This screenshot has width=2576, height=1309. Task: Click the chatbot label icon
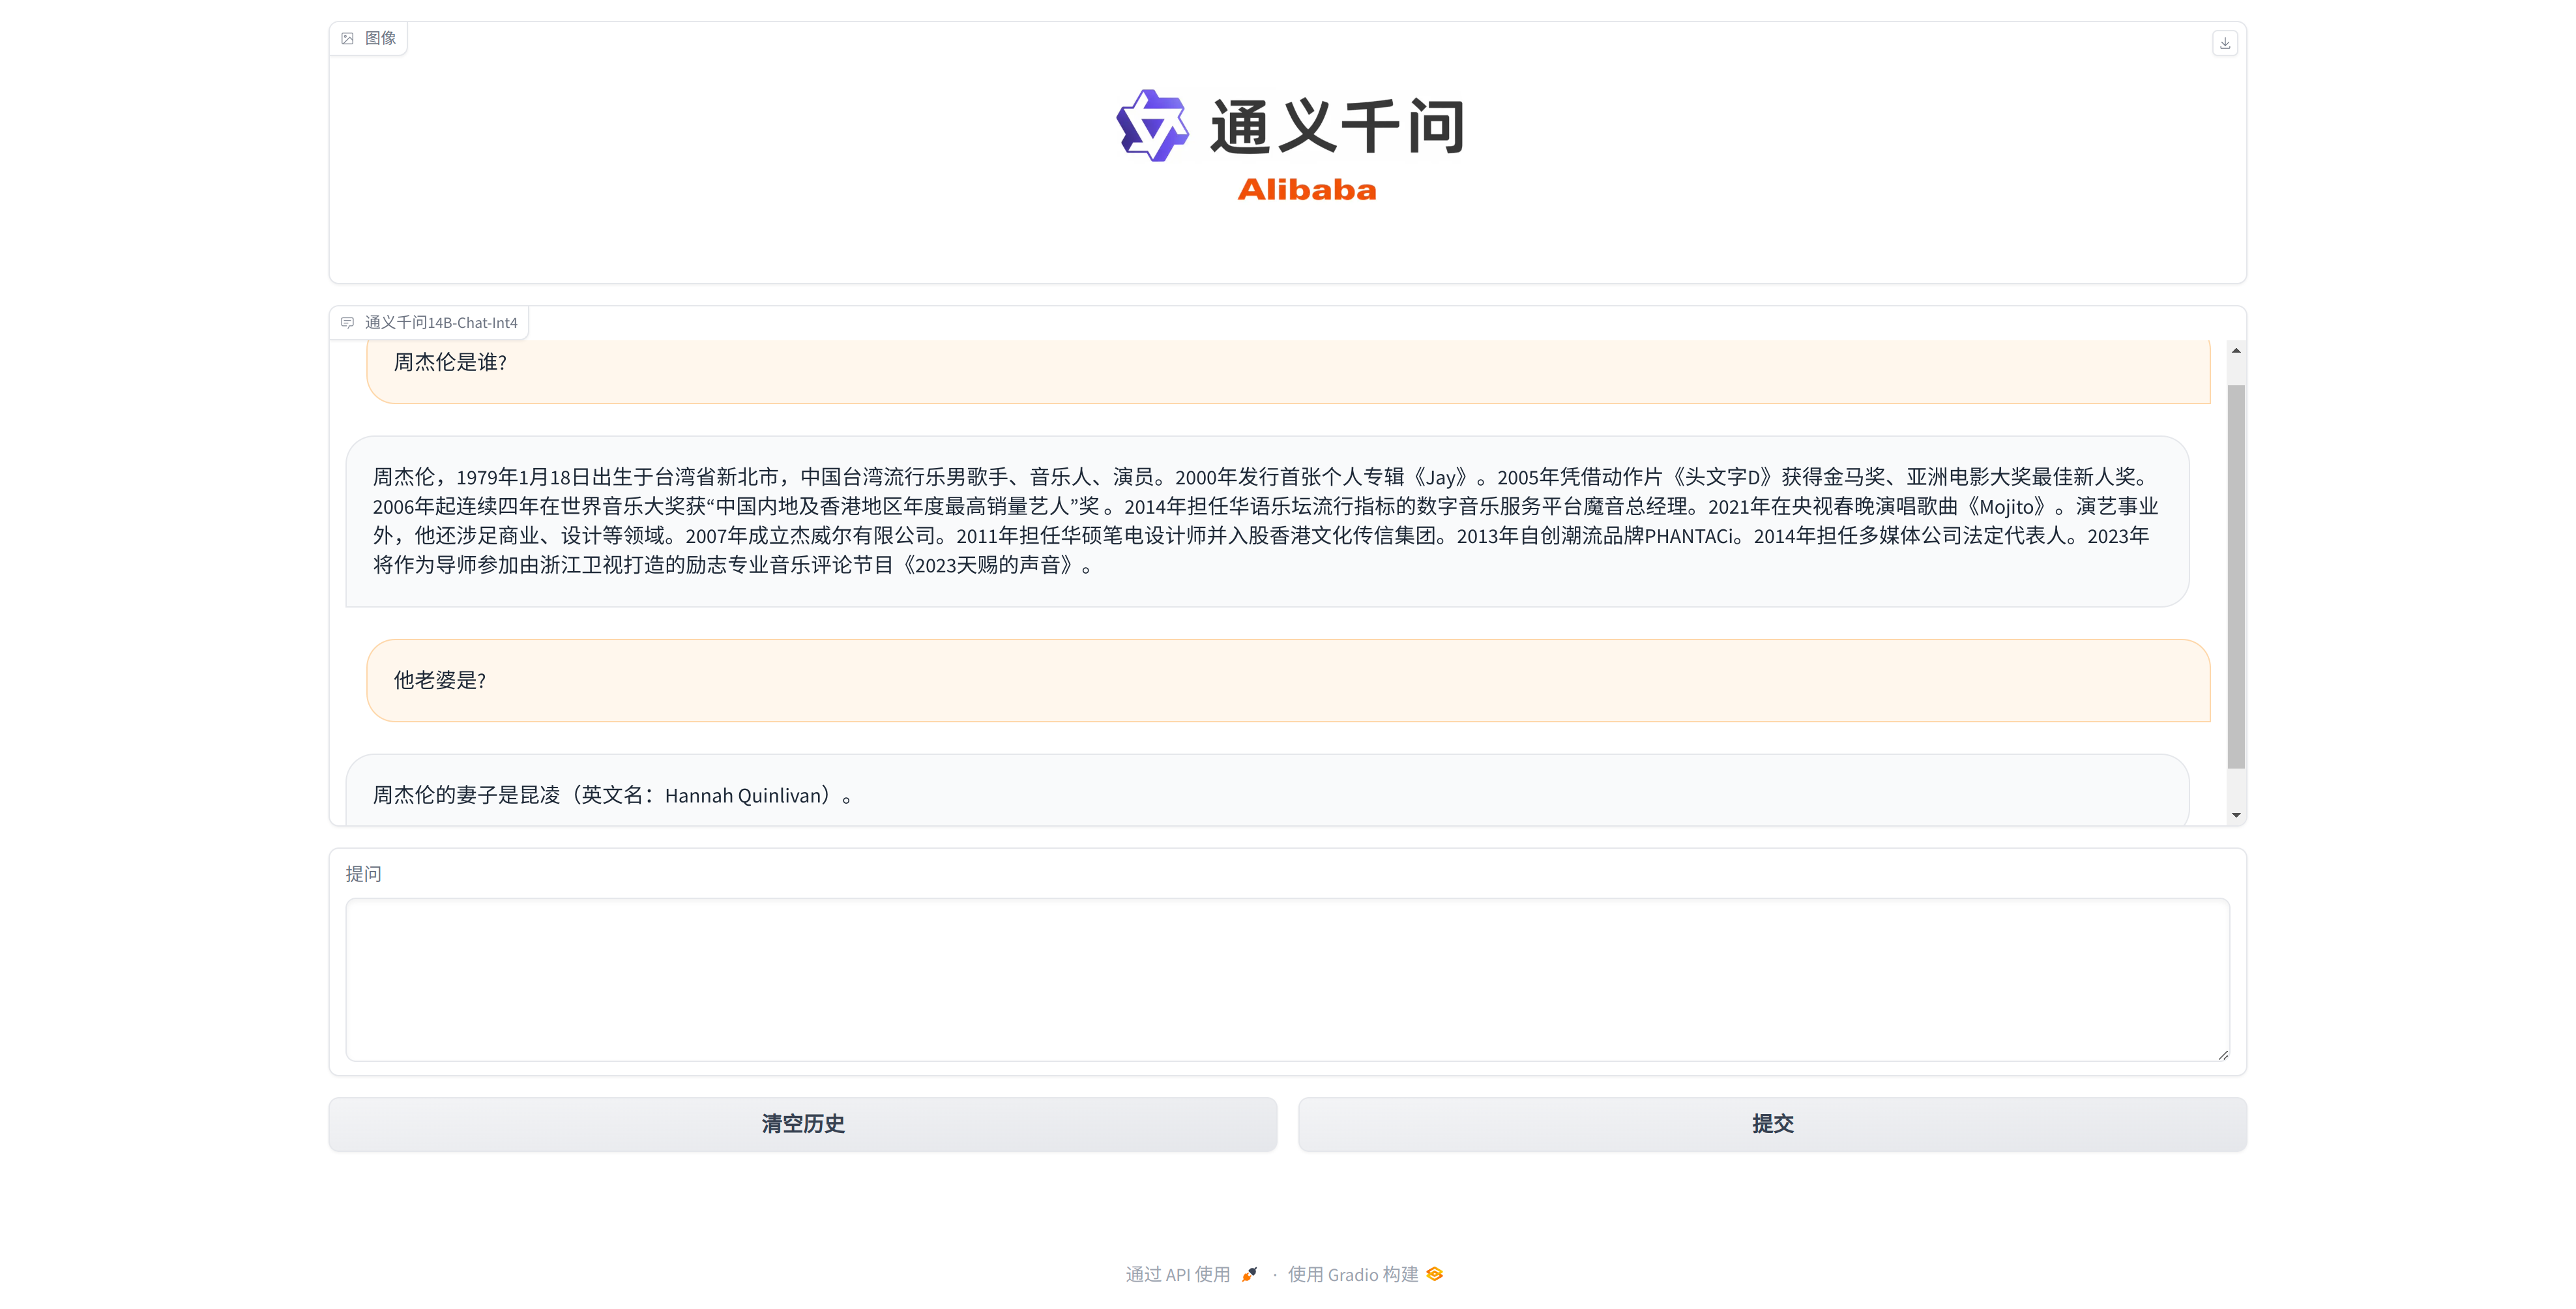[348, 323]
